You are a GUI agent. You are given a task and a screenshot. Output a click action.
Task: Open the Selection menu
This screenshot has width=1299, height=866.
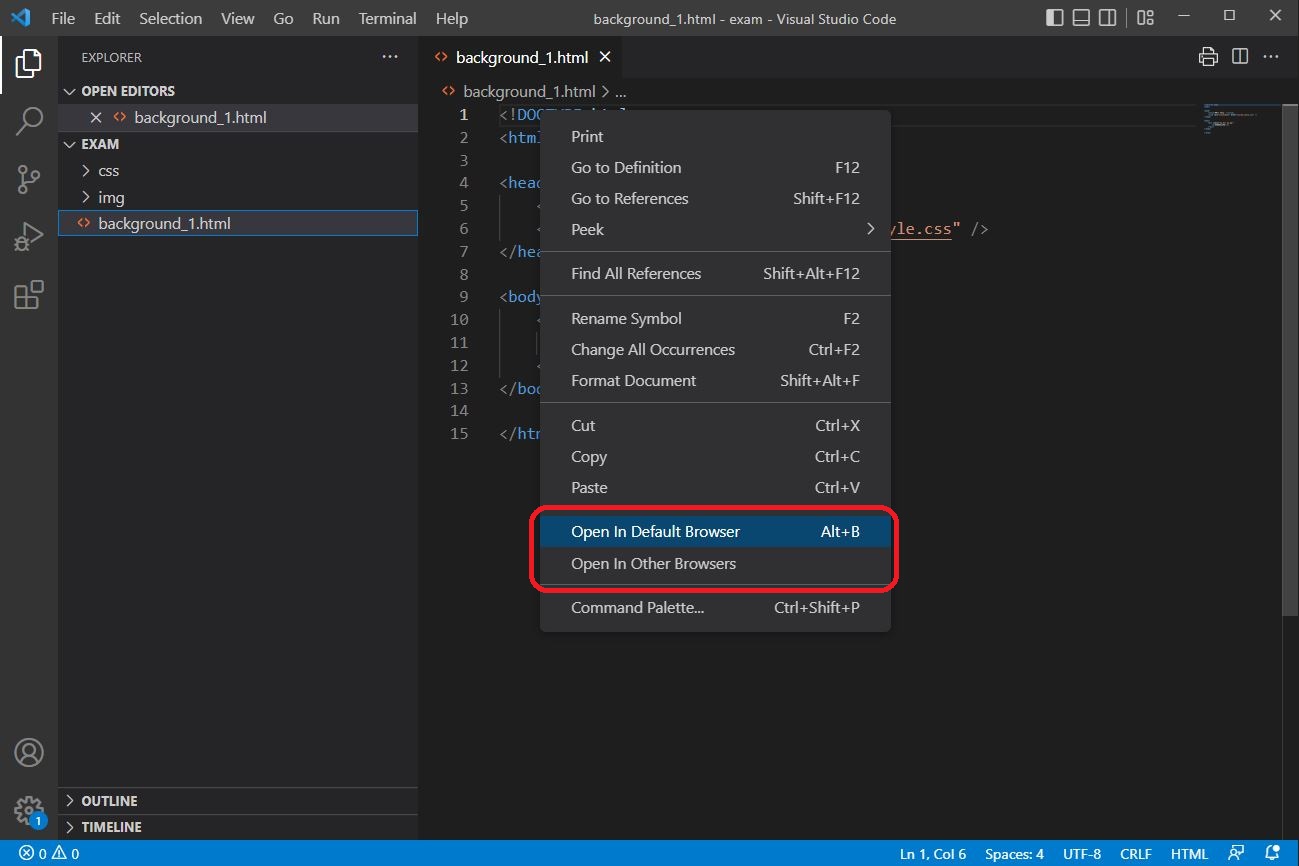(170, 18)
